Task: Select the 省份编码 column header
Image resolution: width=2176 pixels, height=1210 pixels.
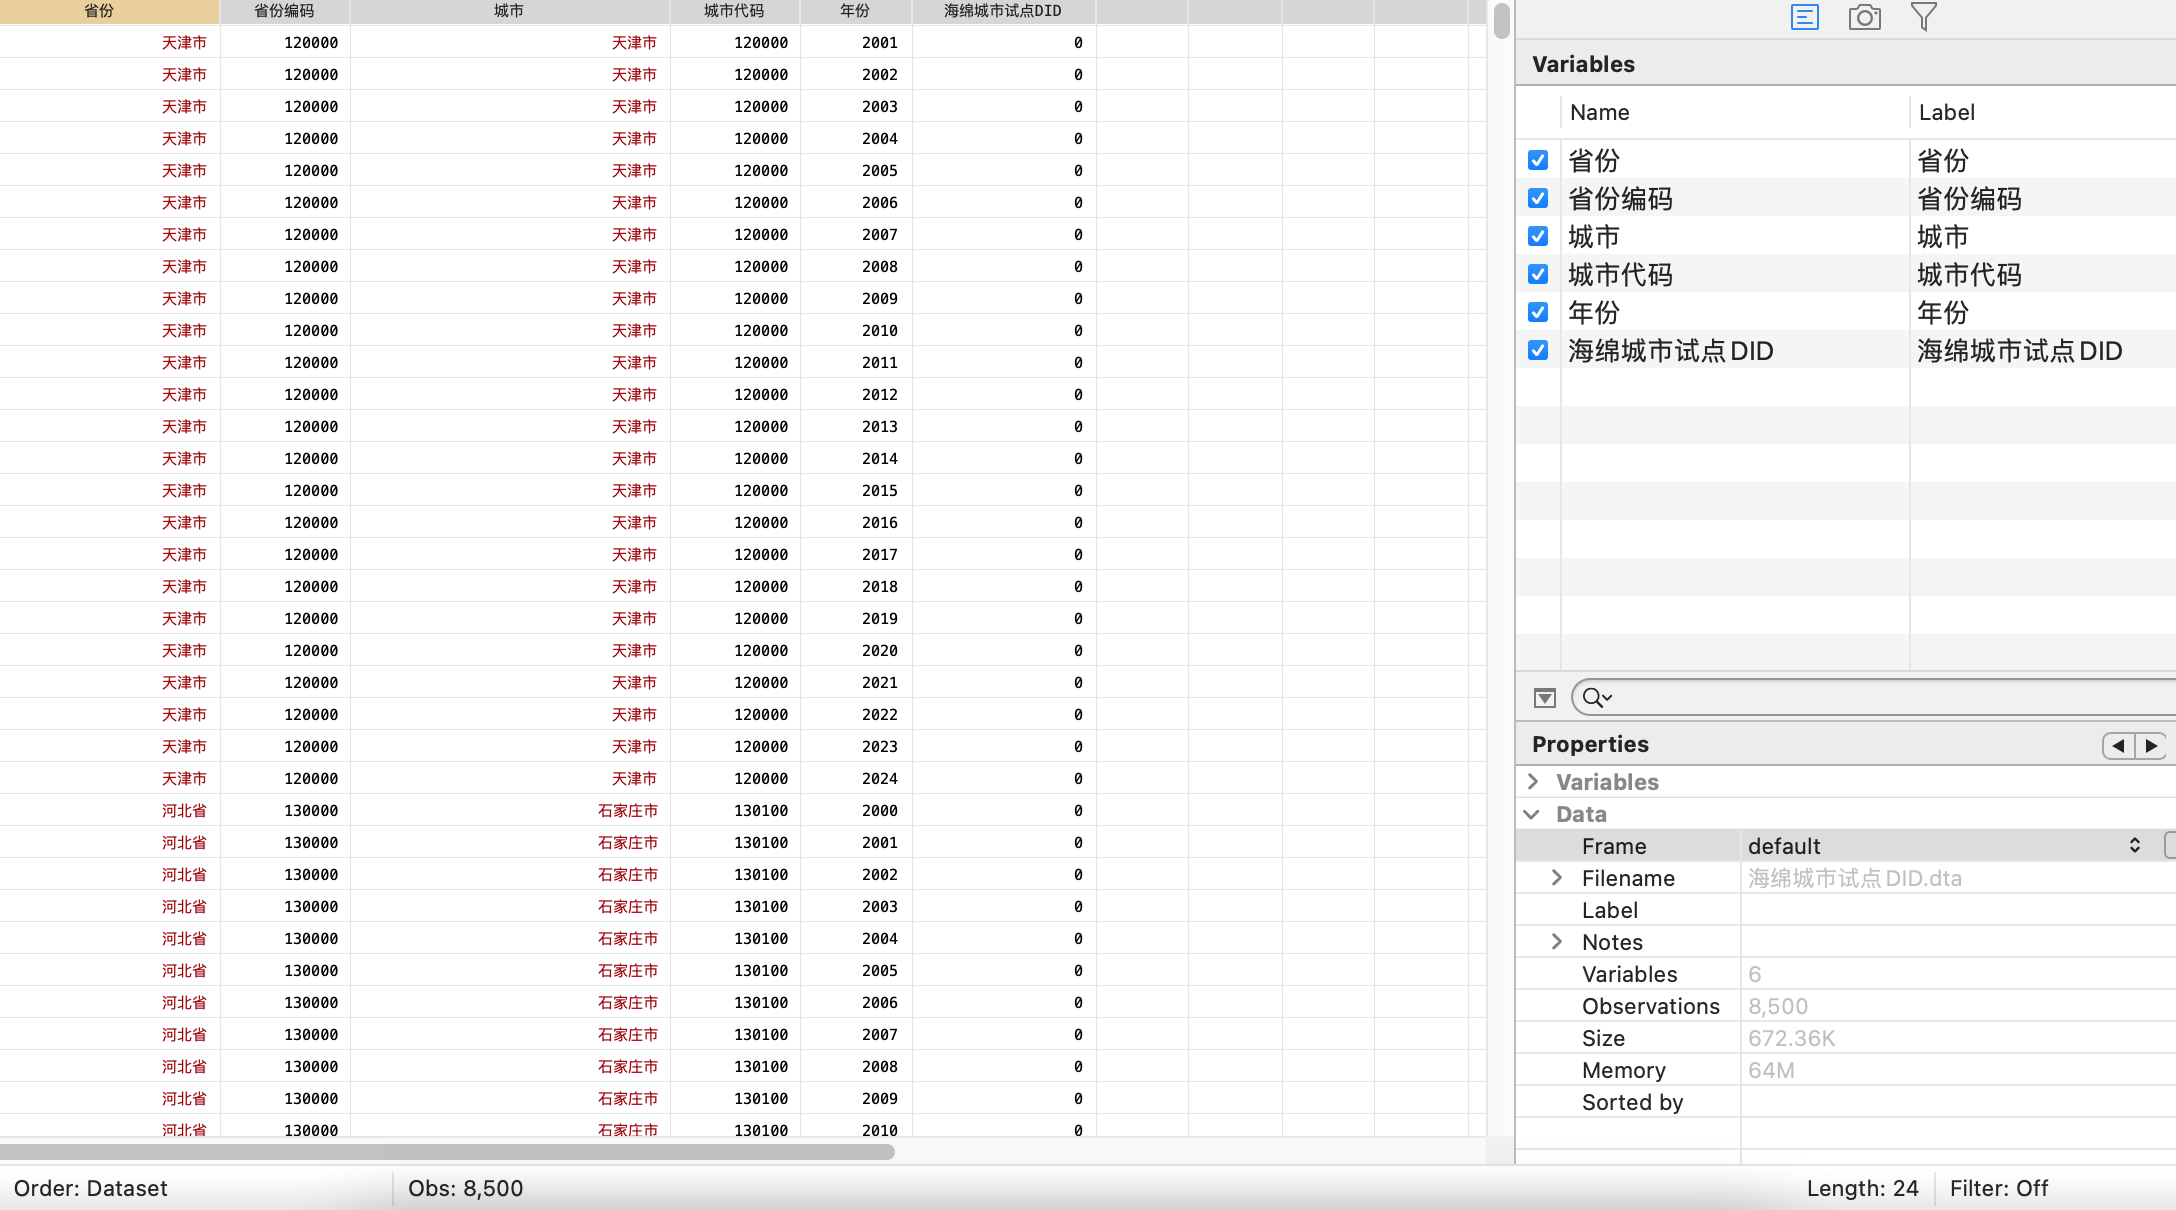Action: [284, 11]
